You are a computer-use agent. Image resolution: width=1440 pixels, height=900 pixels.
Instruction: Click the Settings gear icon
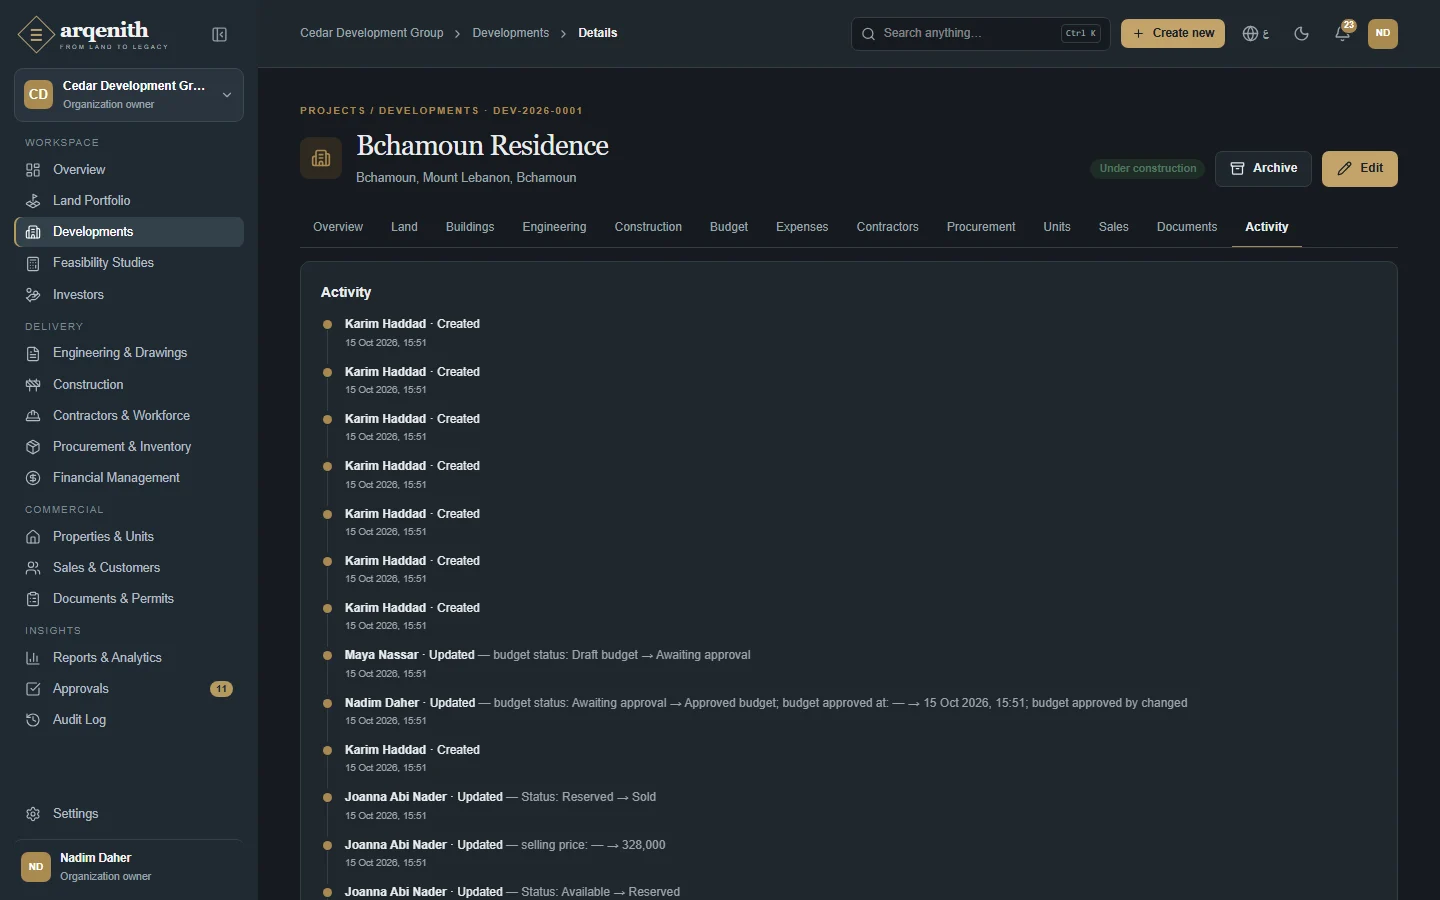33,814
